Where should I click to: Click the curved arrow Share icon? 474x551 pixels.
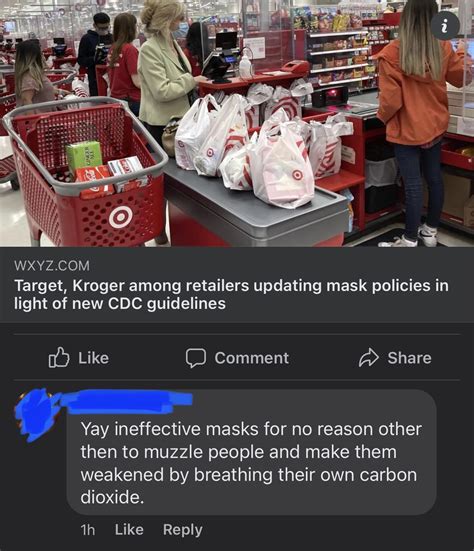pos(369,358)
